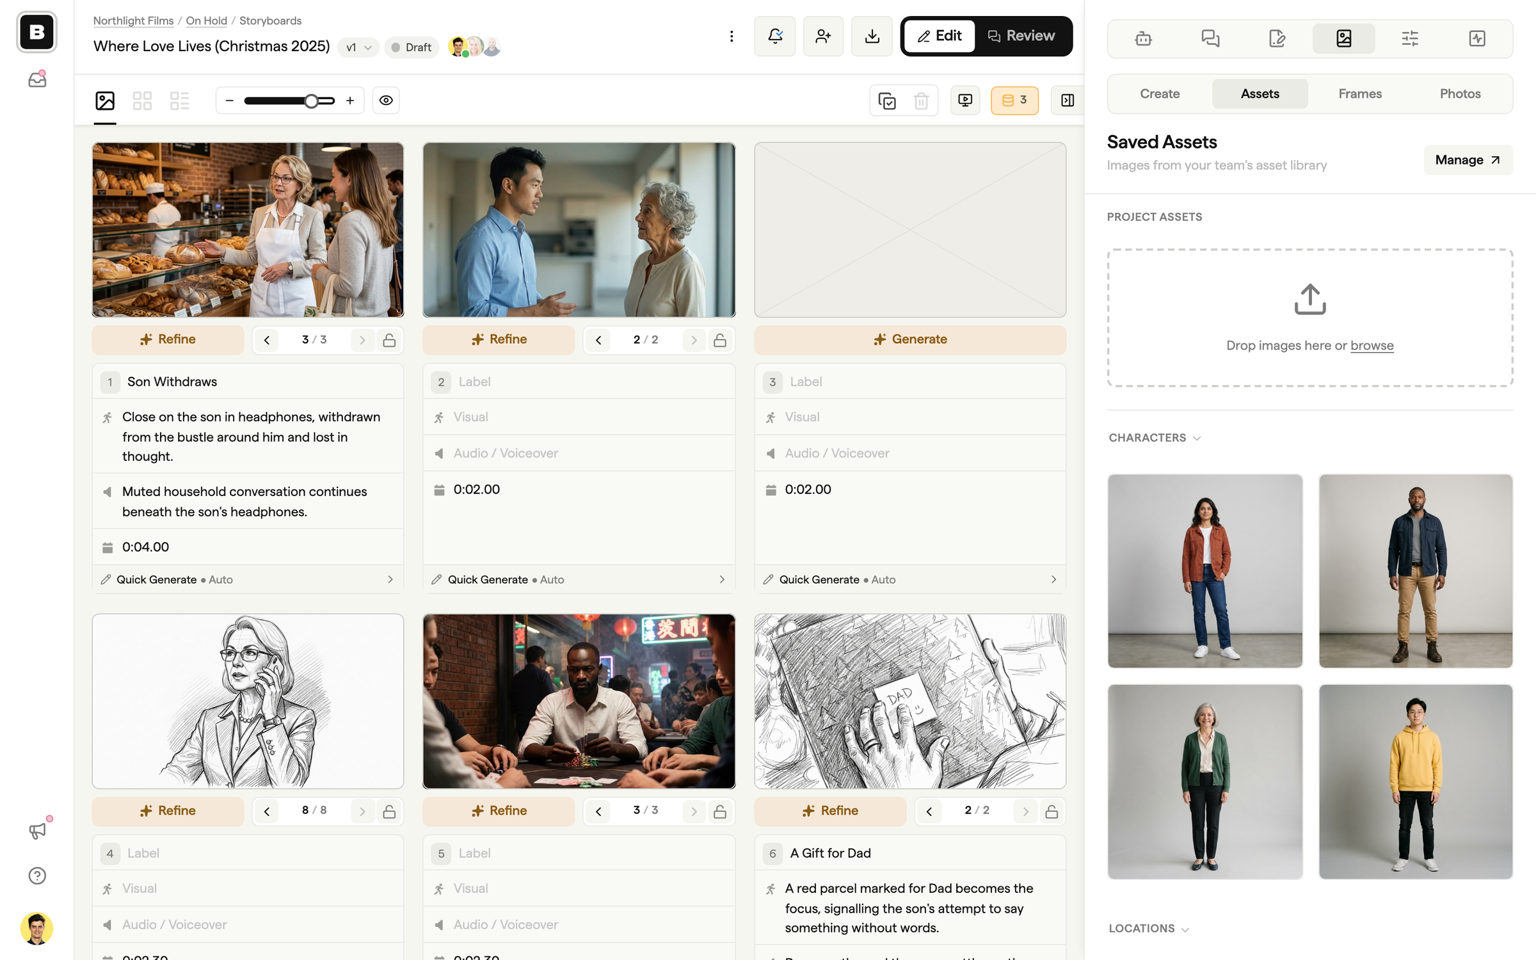Click the add collaborator icon

823,36
